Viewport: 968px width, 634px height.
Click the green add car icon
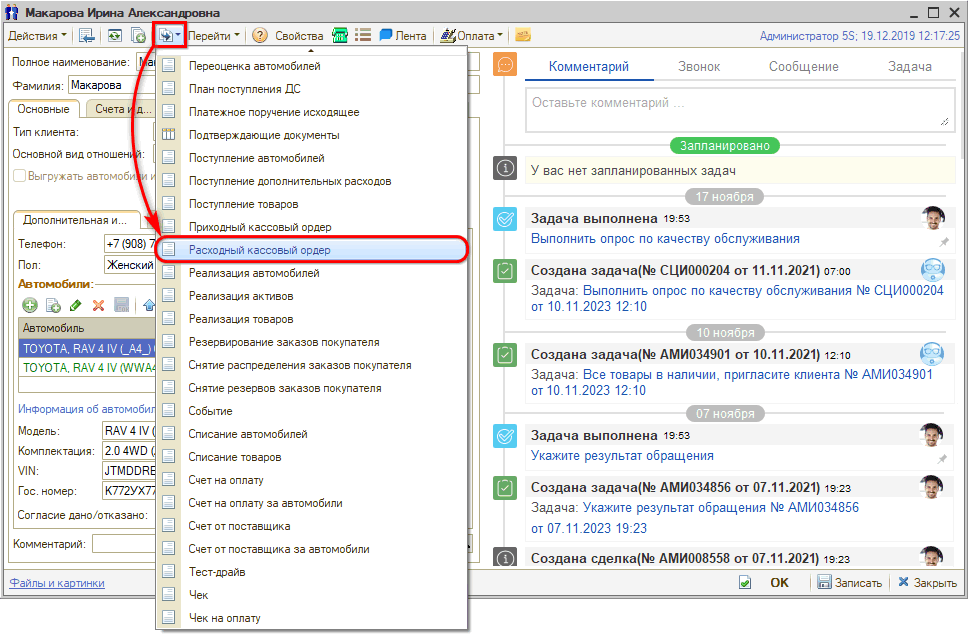(x=29, y=305)
